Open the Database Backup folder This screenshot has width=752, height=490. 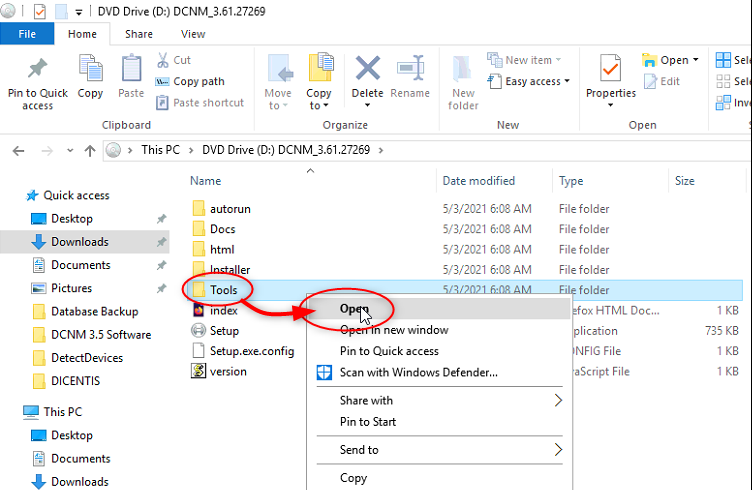tap(94, 312)
